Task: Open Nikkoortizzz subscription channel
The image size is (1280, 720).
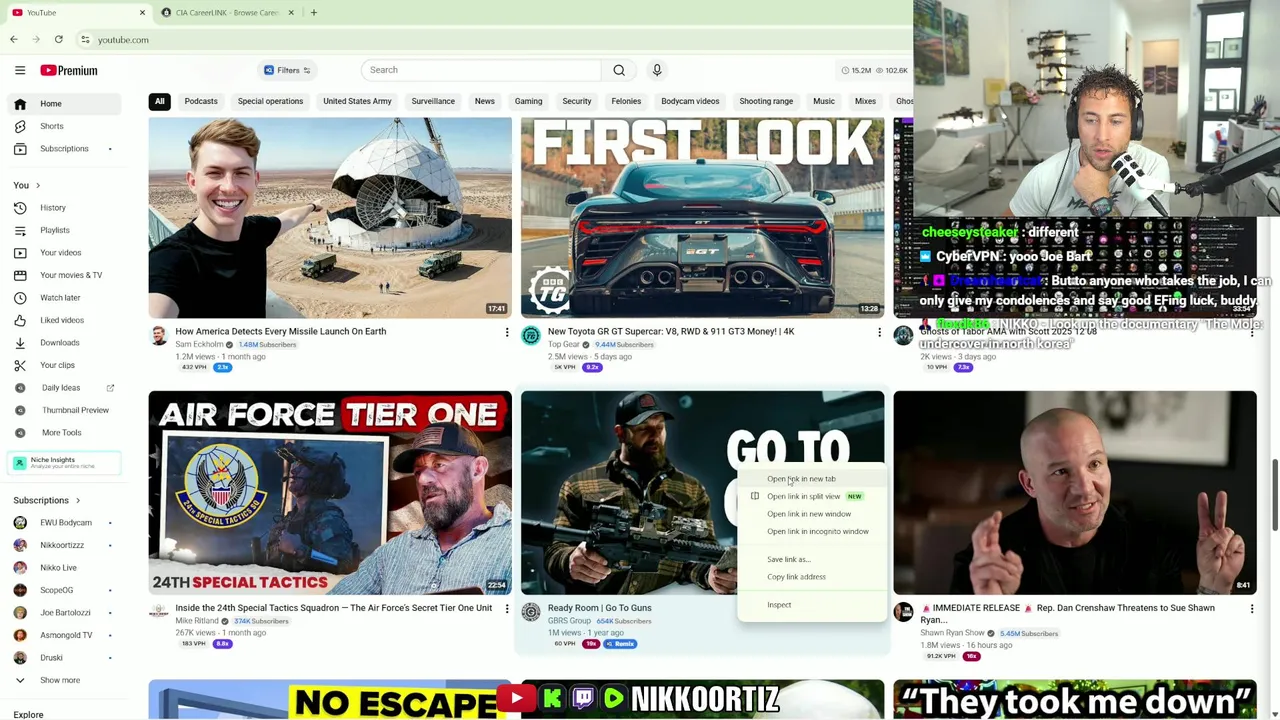Action: [62, 545]
